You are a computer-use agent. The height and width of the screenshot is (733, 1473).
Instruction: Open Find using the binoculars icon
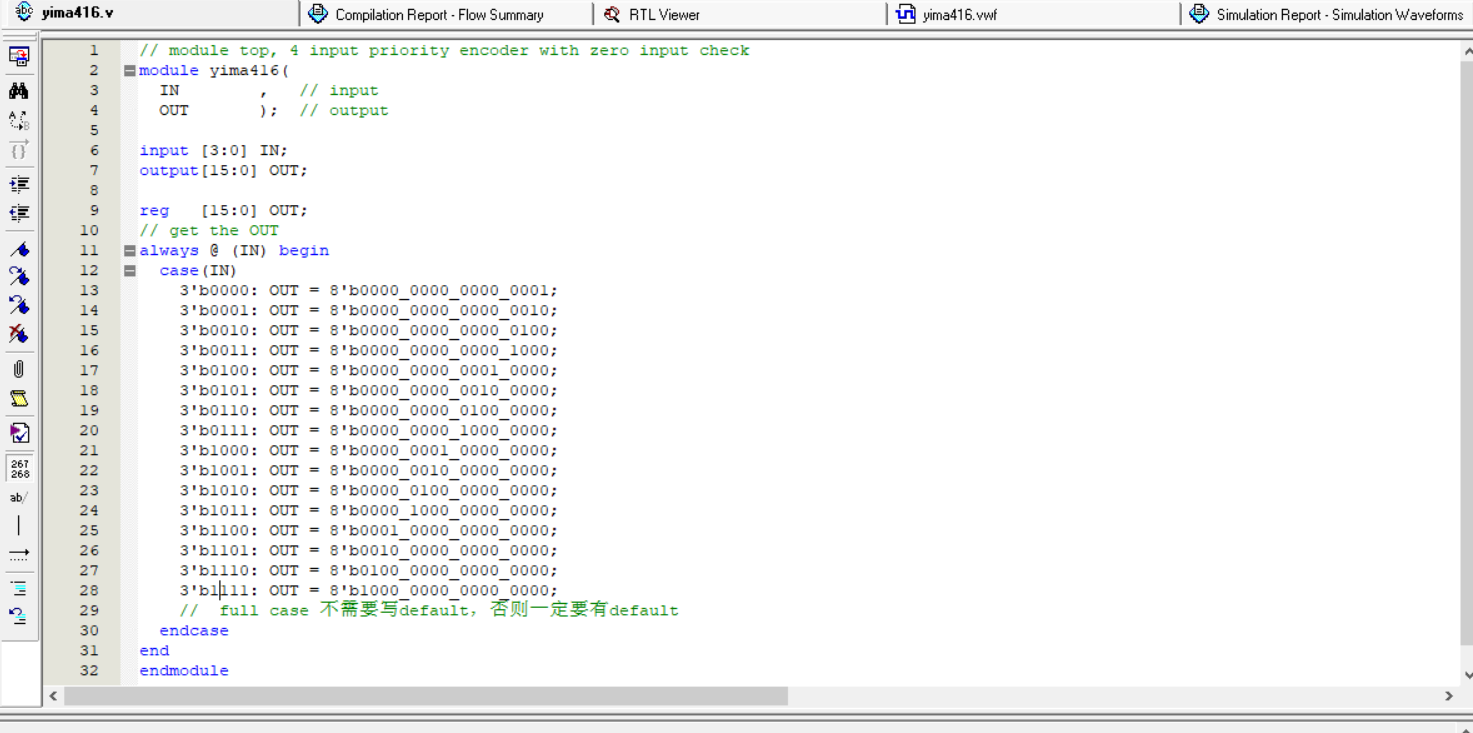point(19,91)
